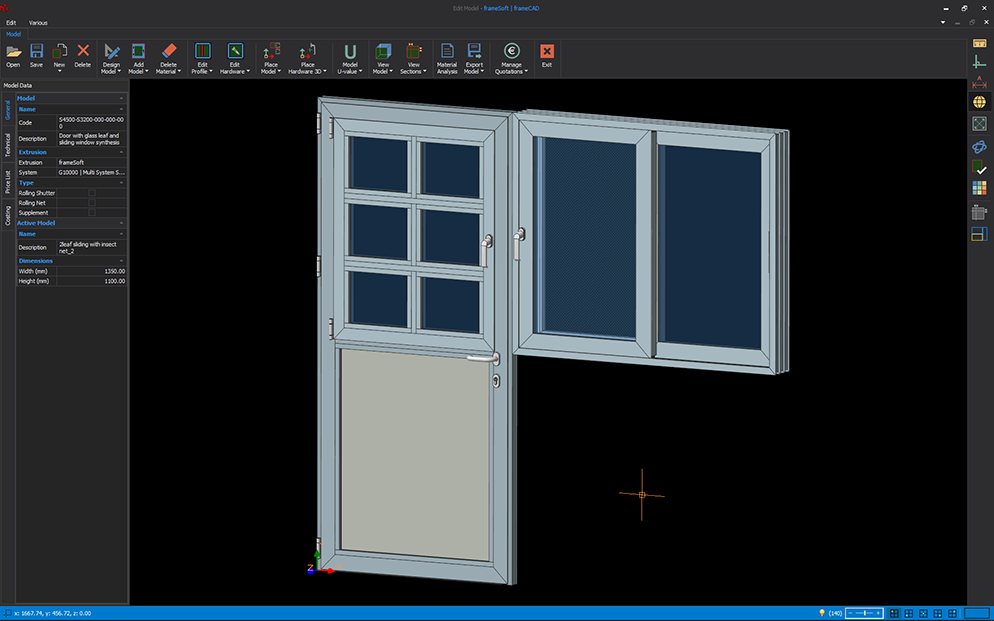Select the bottom-right viewport layout icon
994x621 pixels.
[x=938, y=613]
